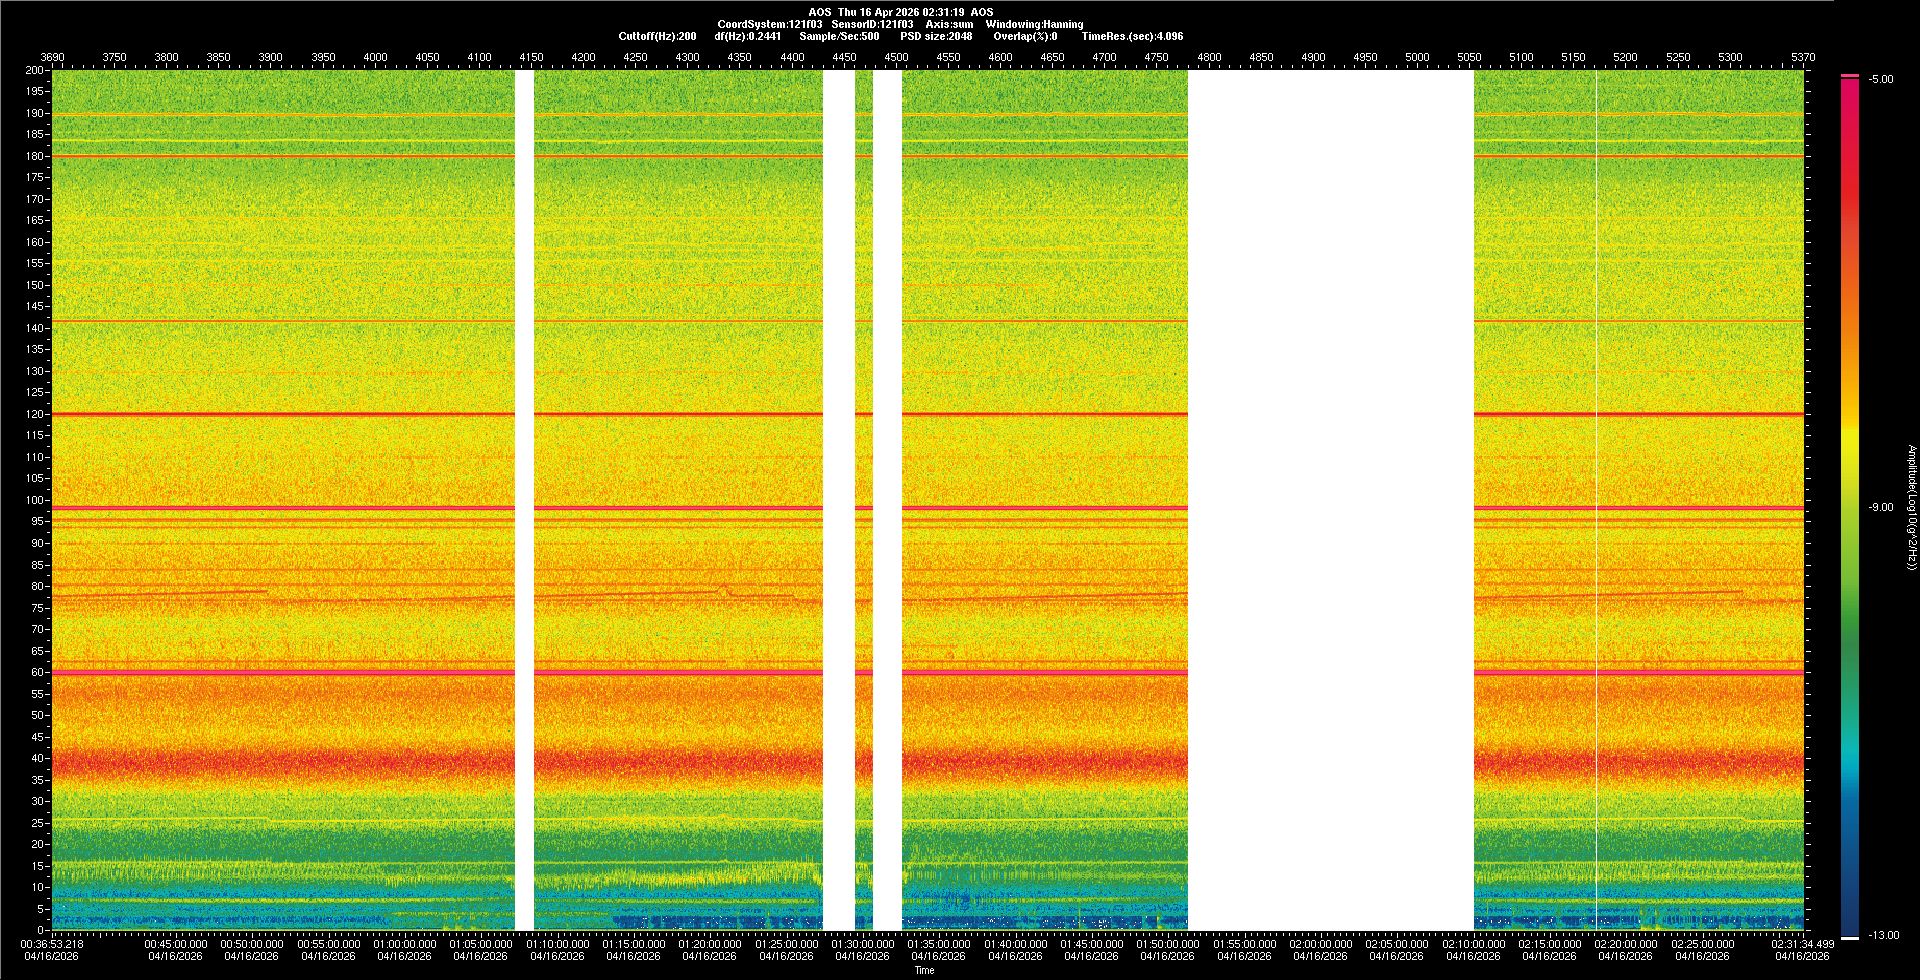Screen dimensions: 1920x980
Task: Click the TimeRes.(sec):4.096 parameter text
Action: 1132,36
